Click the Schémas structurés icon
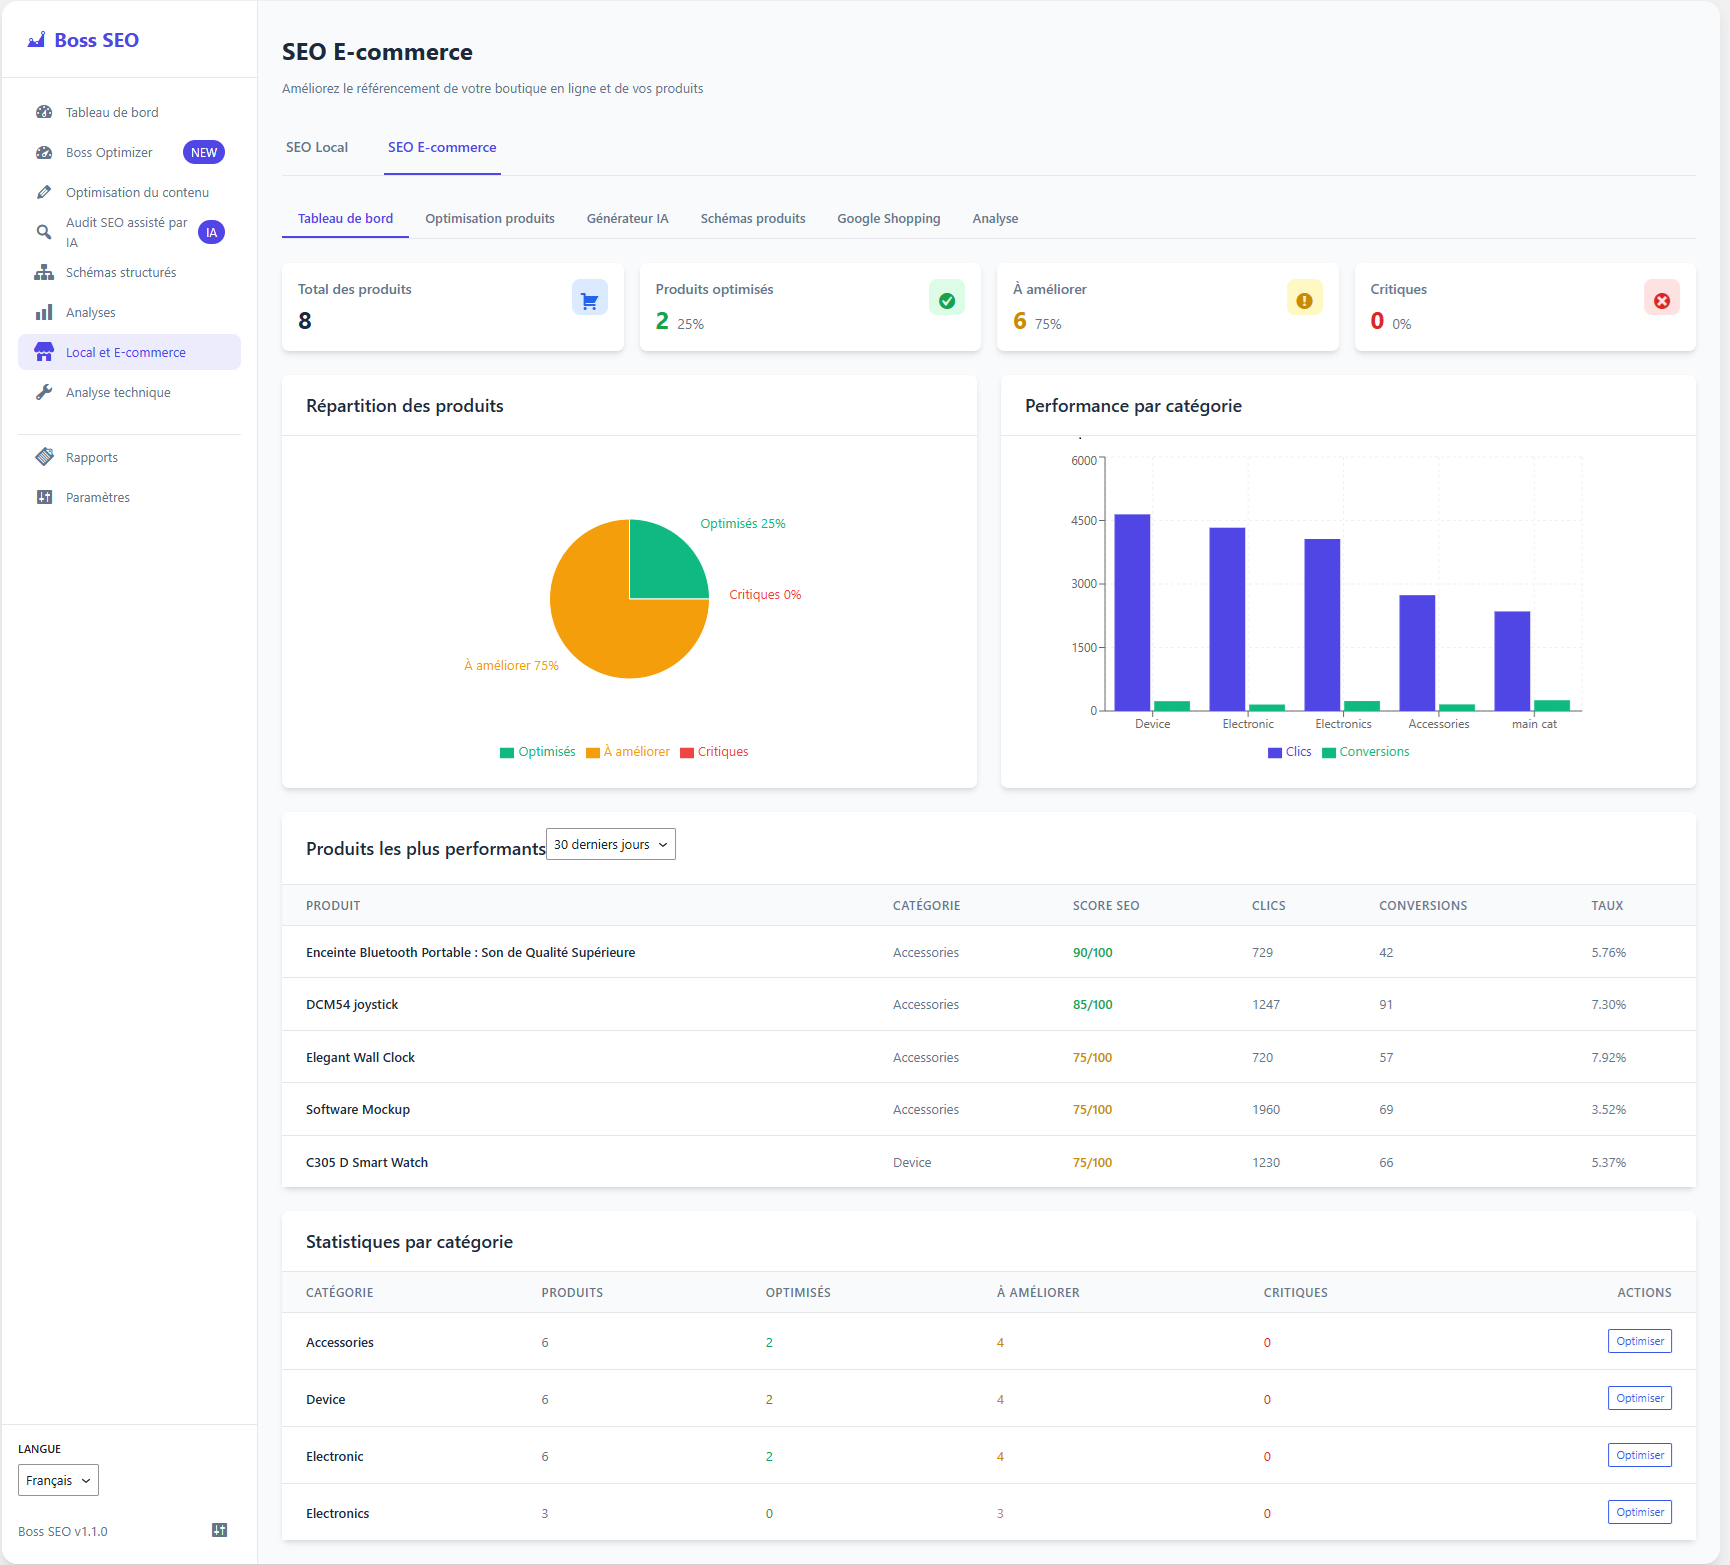 (x=44, y=271)
